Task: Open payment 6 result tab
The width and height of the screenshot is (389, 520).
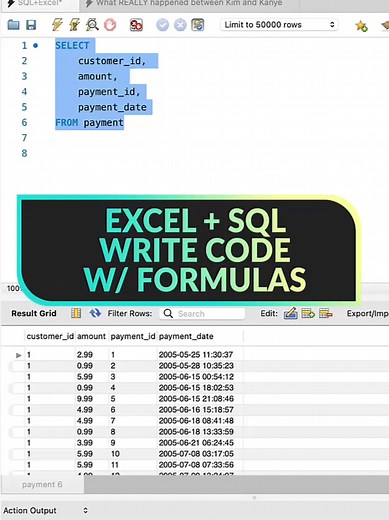Action: (x=42, y=484)
